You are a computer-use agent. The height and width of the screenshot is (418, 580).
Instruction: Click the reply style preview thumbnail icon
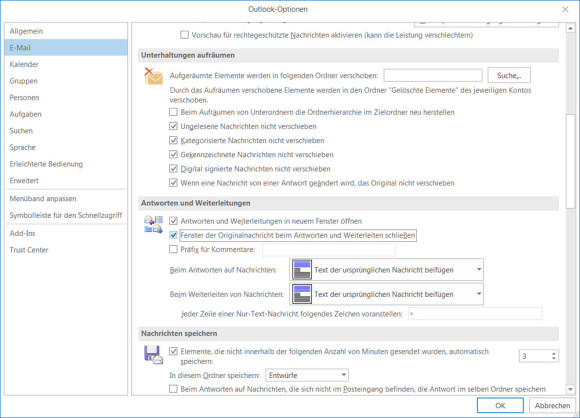[x=302, y=270]
